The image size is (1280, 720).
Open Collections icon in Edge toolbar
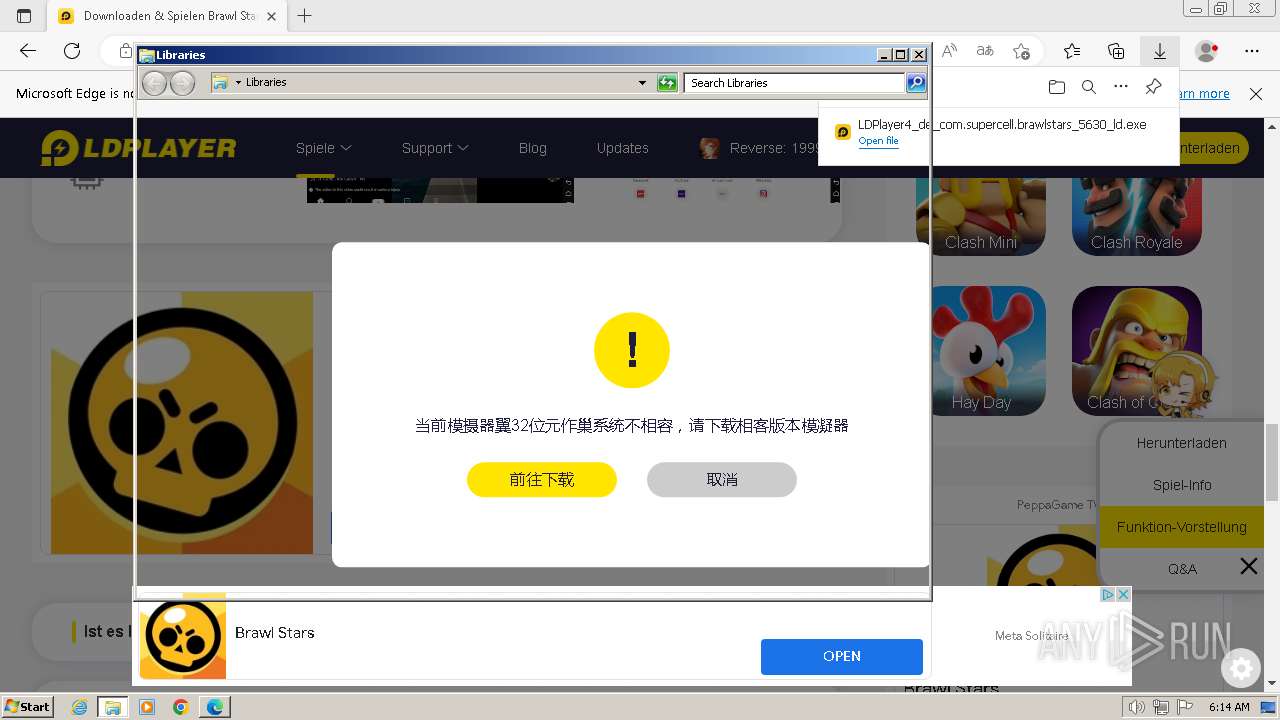[1116, 51]
